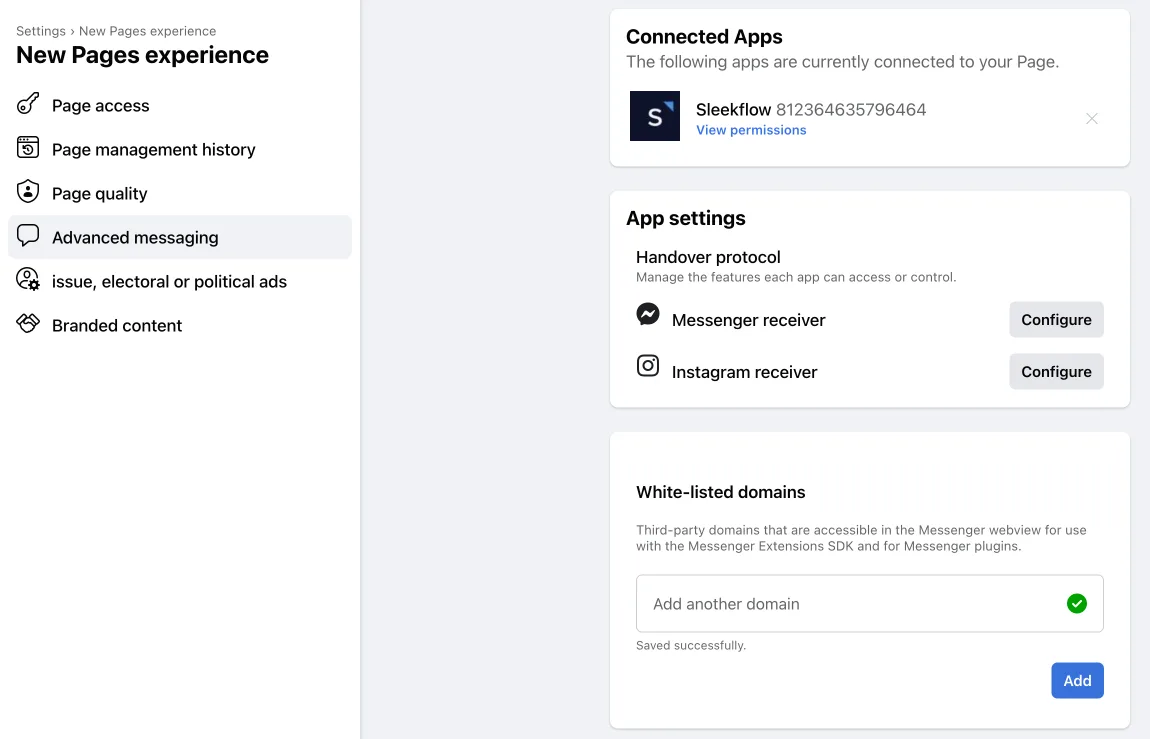
Task: Click the history icon for Page management history
Action: (x=28, y=147)
